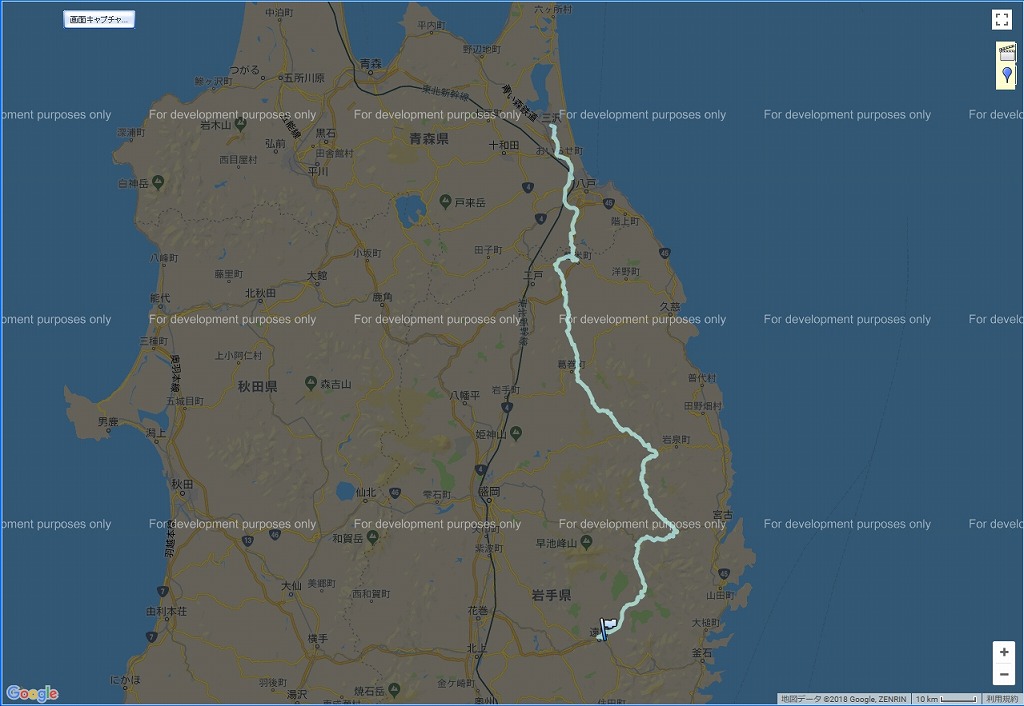Click the 岩木山 mountain icon

pos(192,127)
